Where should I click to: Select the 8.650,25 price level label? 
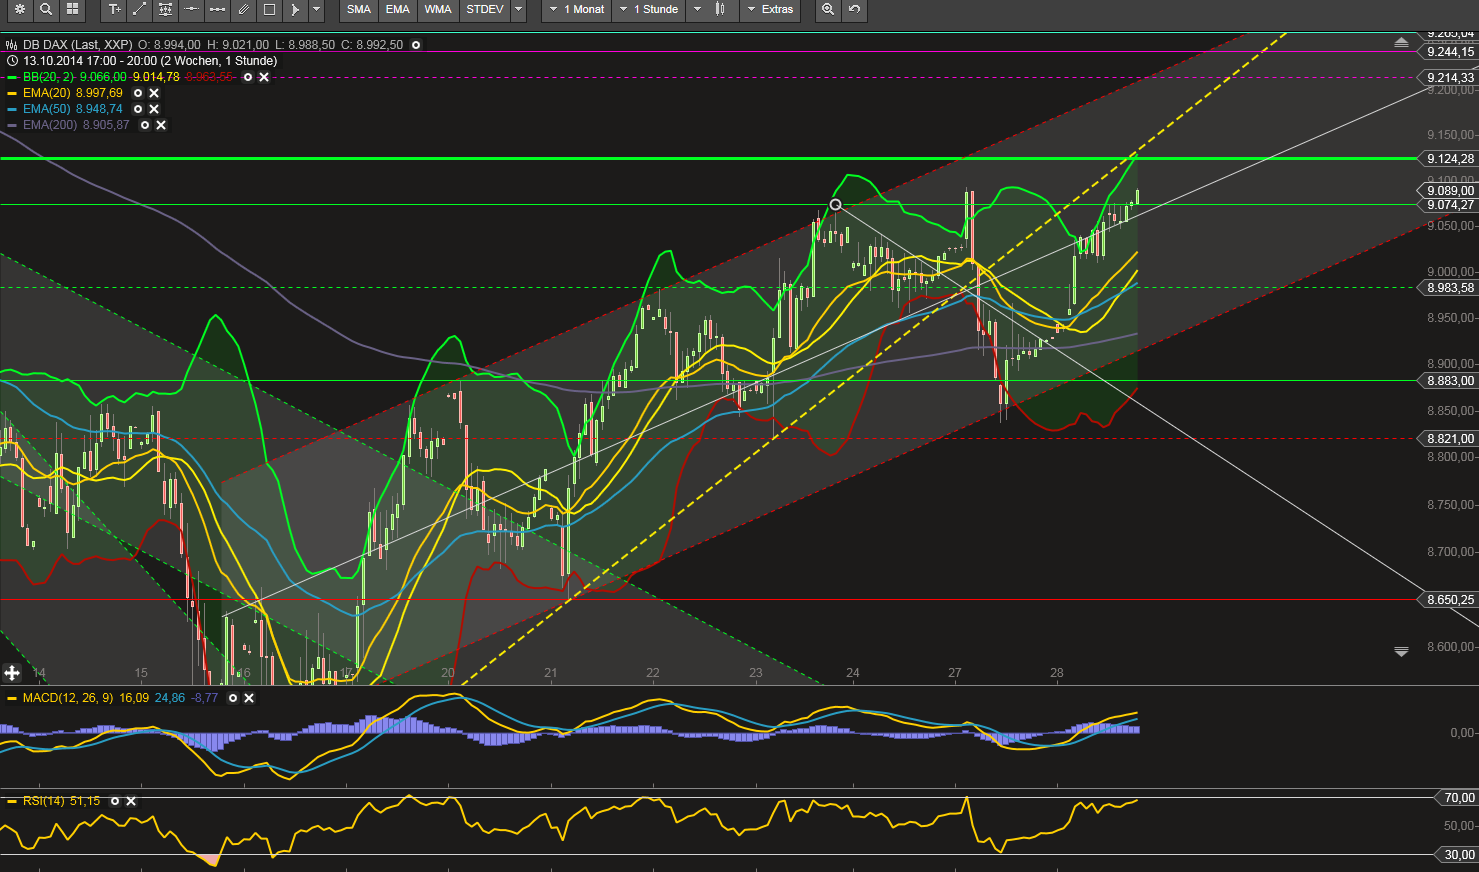[1449, 600]
